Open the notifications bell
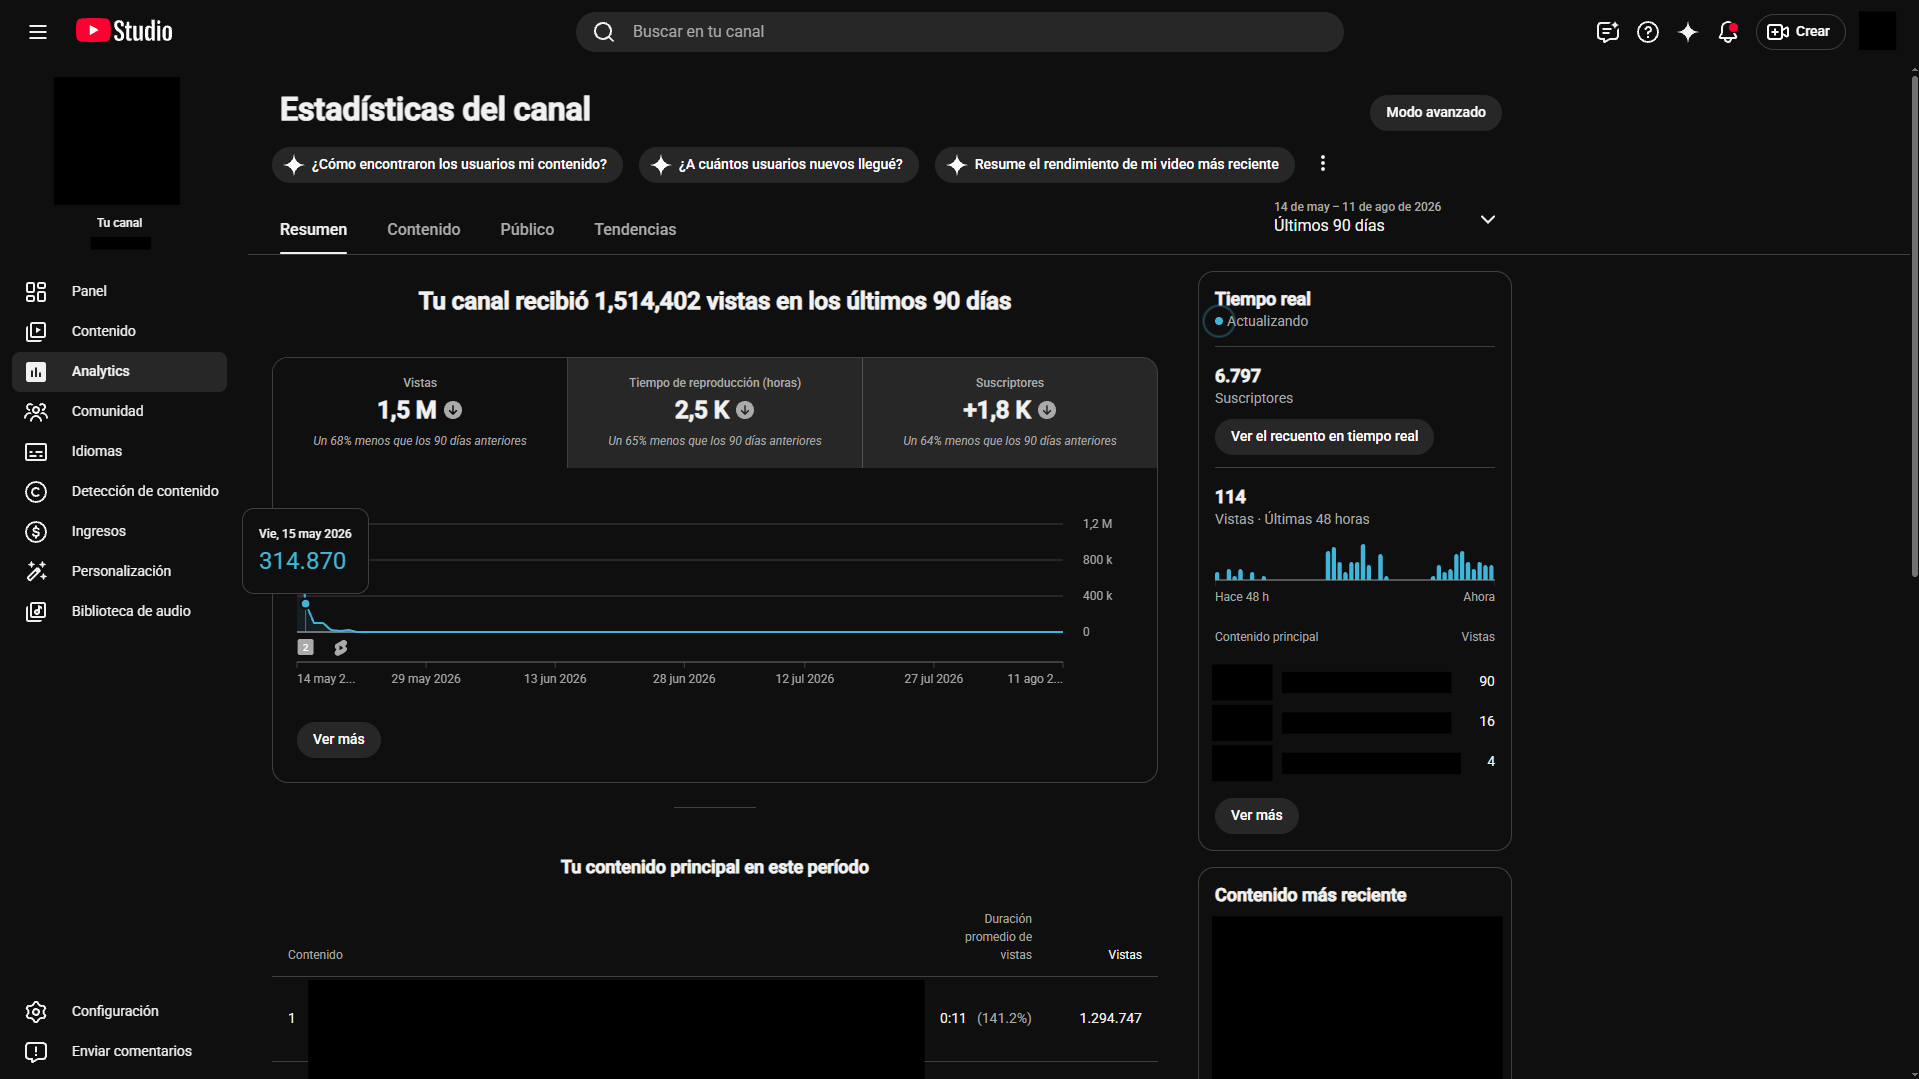The height and width of the screenshot is (1079, 1919). (1728, 32)
